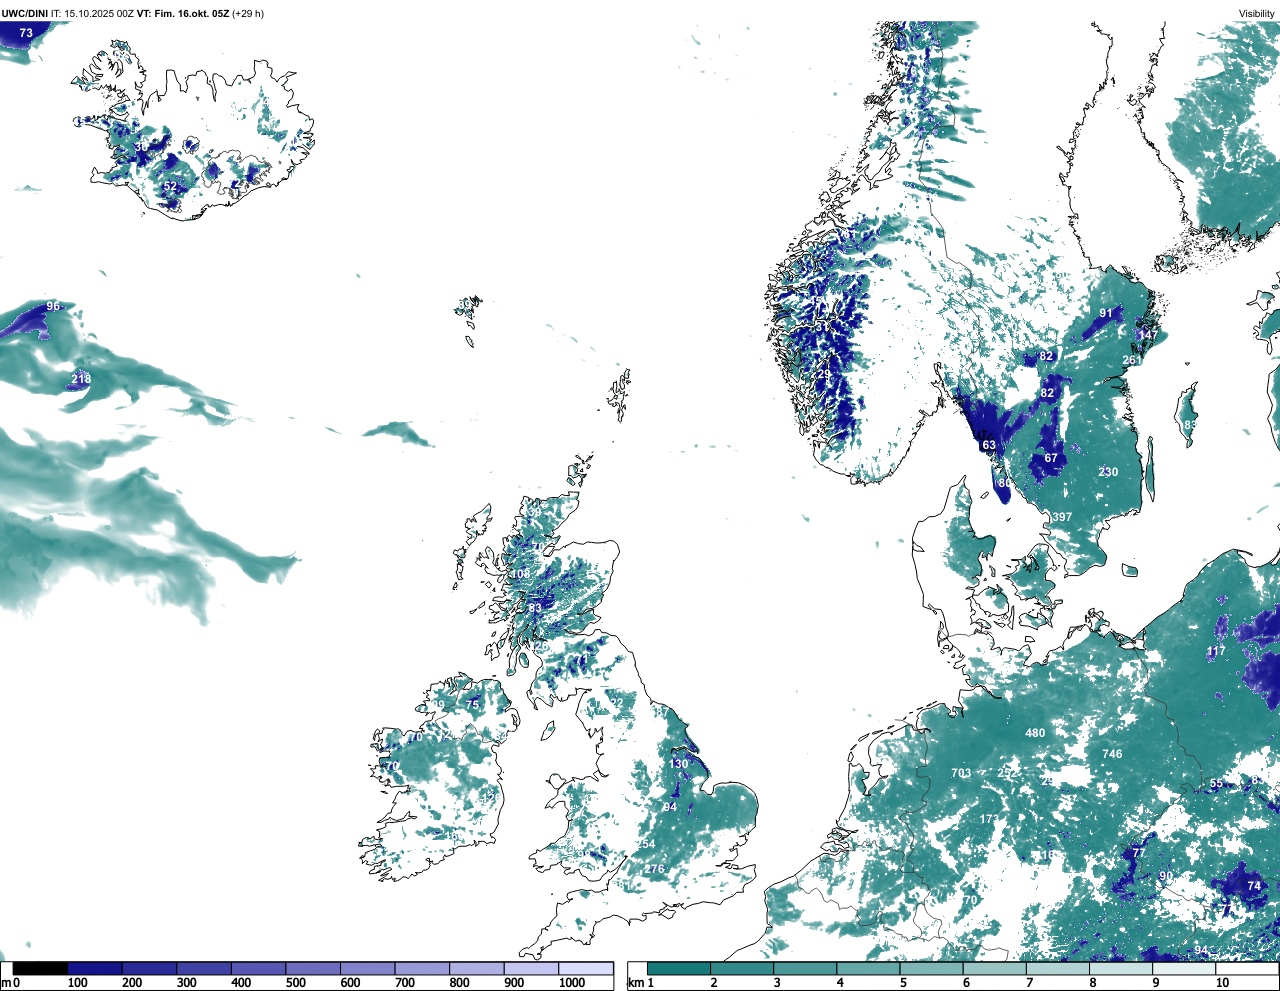Click the '1000' tick label on meter legend

(x=572, y=983)
